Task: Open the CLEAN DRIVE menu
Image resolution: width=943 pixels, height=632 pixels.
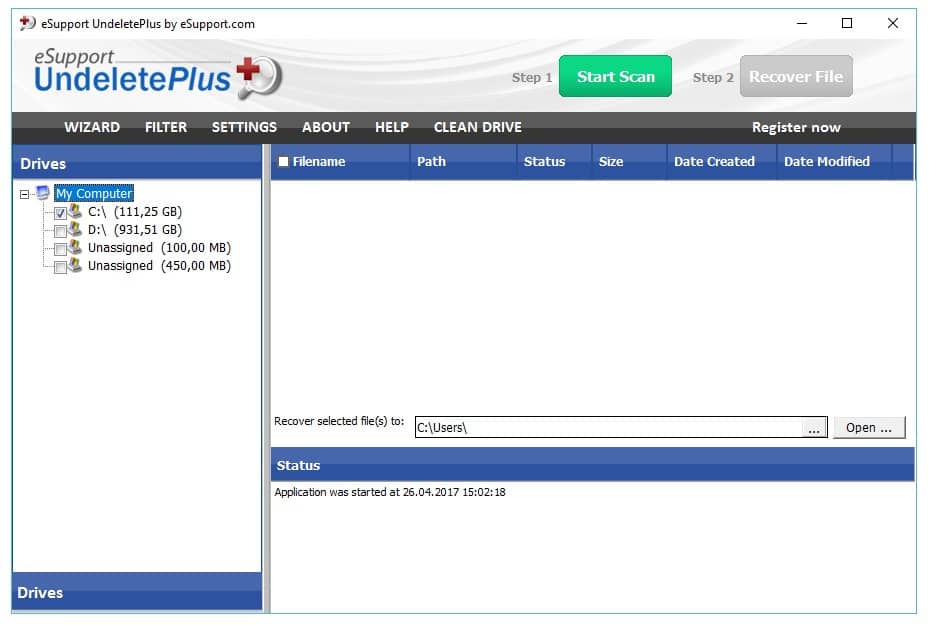Action: pyautogui.click(x=477, y=127)
